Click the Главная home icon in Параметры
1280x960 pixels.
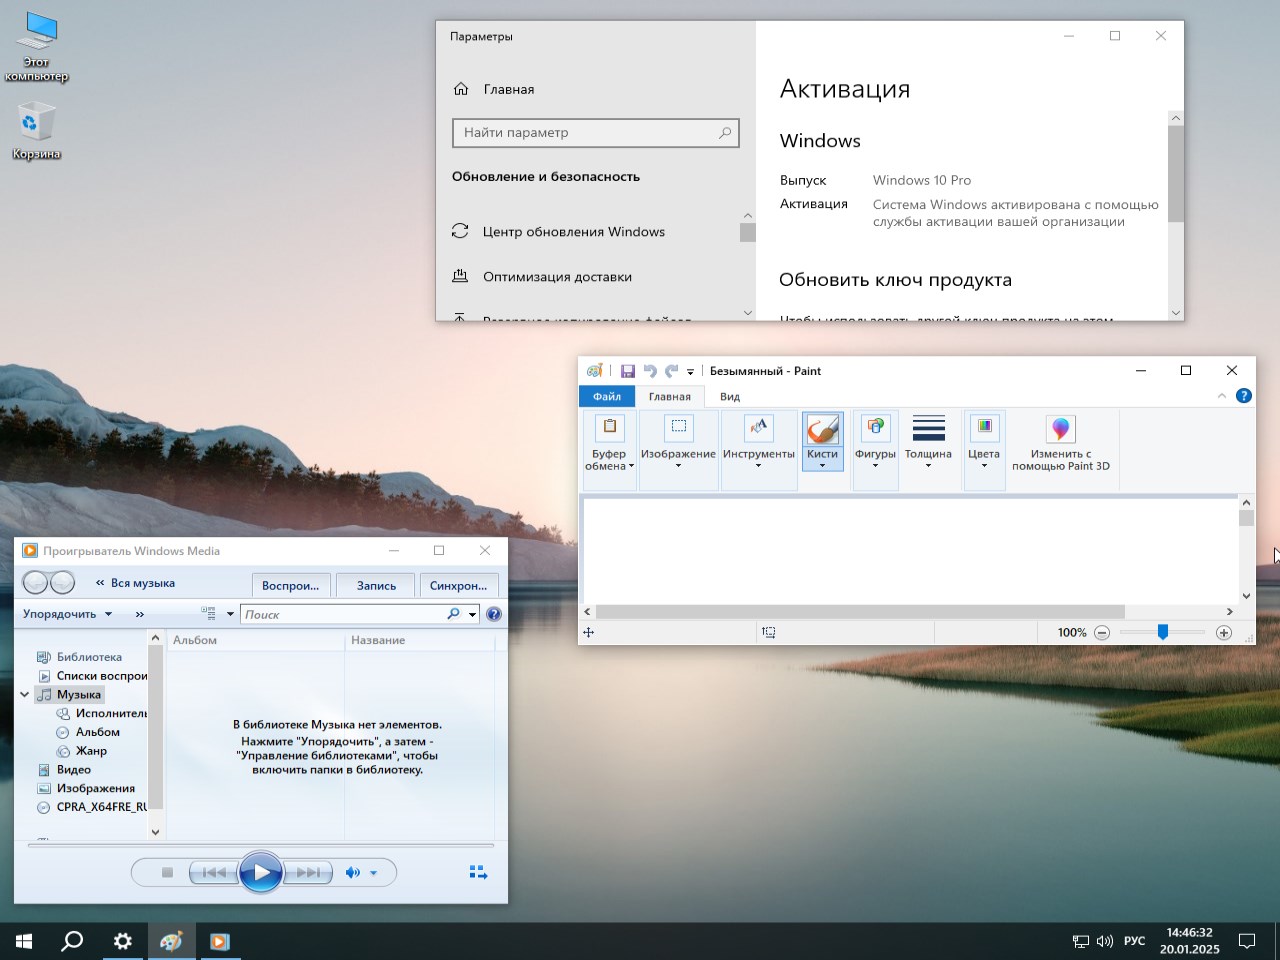[x=461, y=89]
